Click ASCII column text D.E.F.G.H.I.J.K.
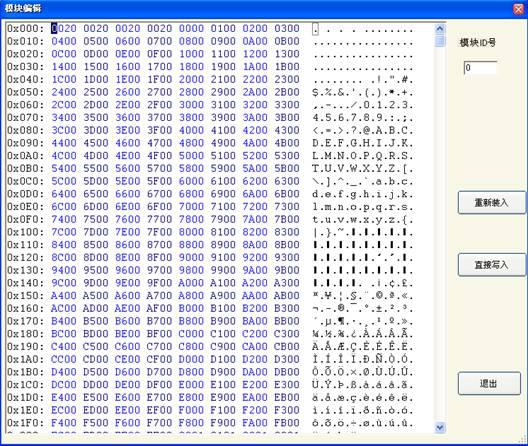Viewport: 528px width, 446px height. (363, 143)
